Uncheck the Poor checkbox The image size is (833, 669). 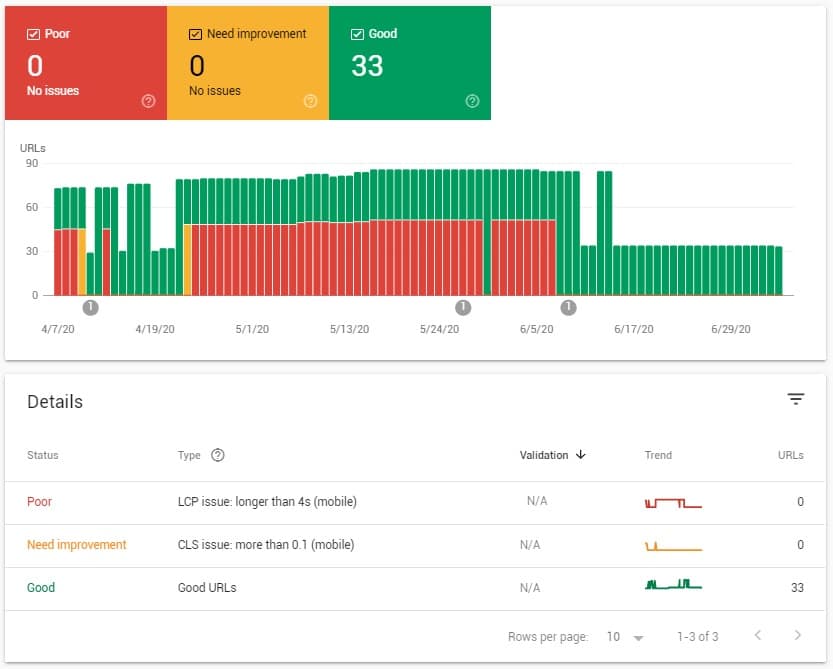tap(33, 34)
